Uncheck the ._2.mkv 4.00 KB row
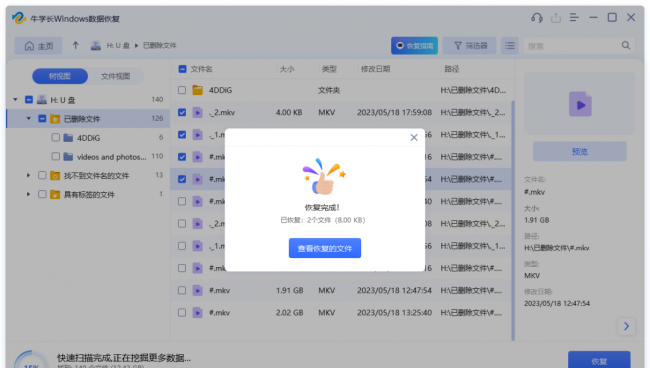Image resolution: width=650 pixels, height=368 pixels. click(182, 112)
